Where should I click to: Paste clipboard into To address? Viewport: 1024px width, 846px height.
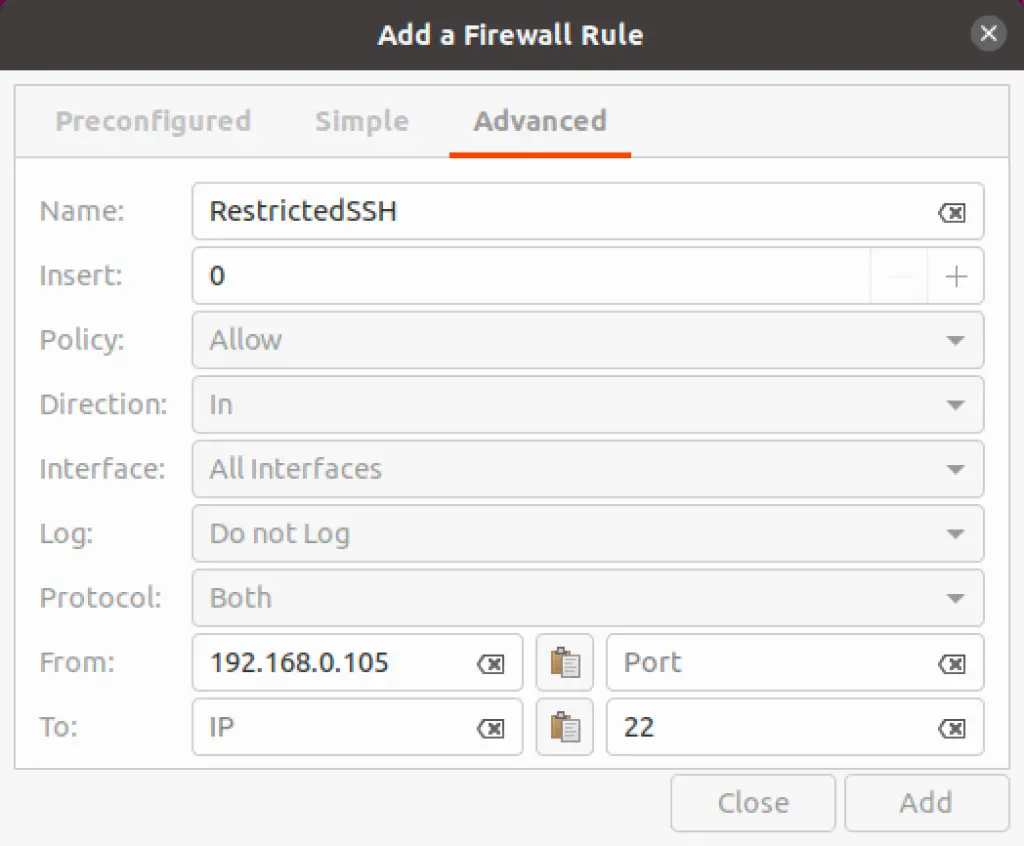(x=565, y=727)
